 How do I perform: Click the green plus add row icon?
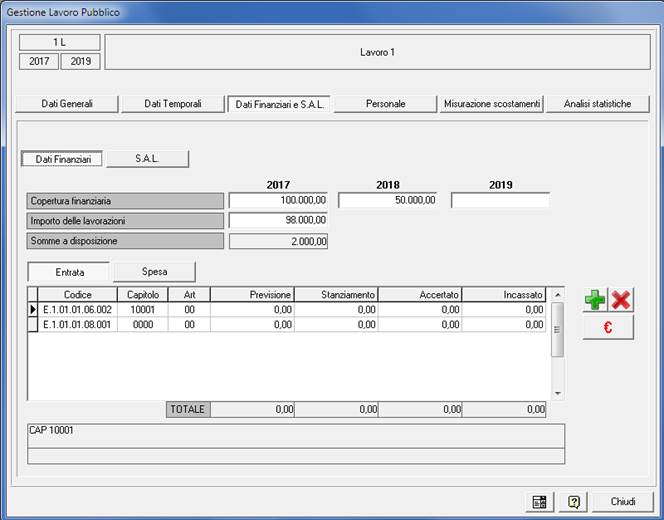click(596, 300)
